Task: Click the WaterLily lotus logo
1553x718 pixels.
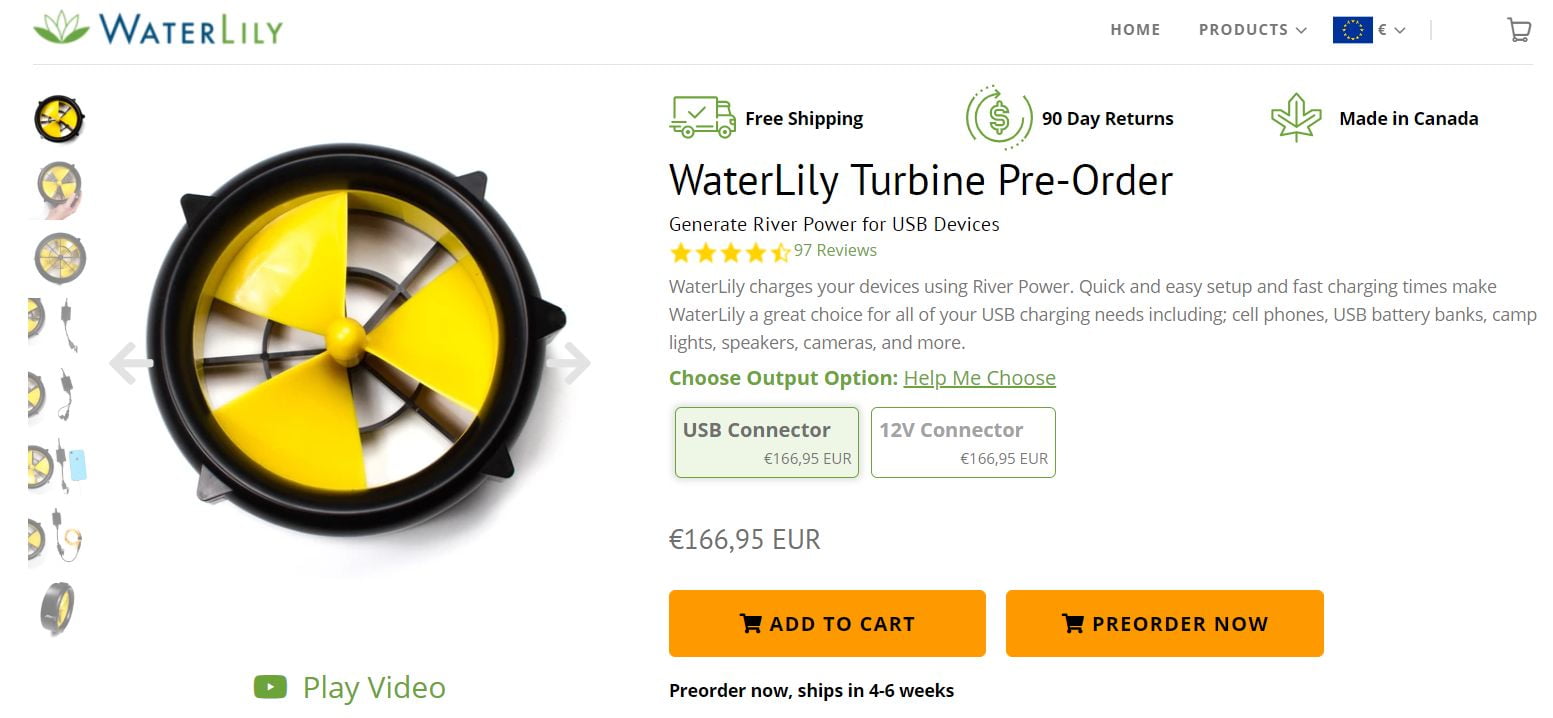Action: pyautogui.click(x=61, y=27)
